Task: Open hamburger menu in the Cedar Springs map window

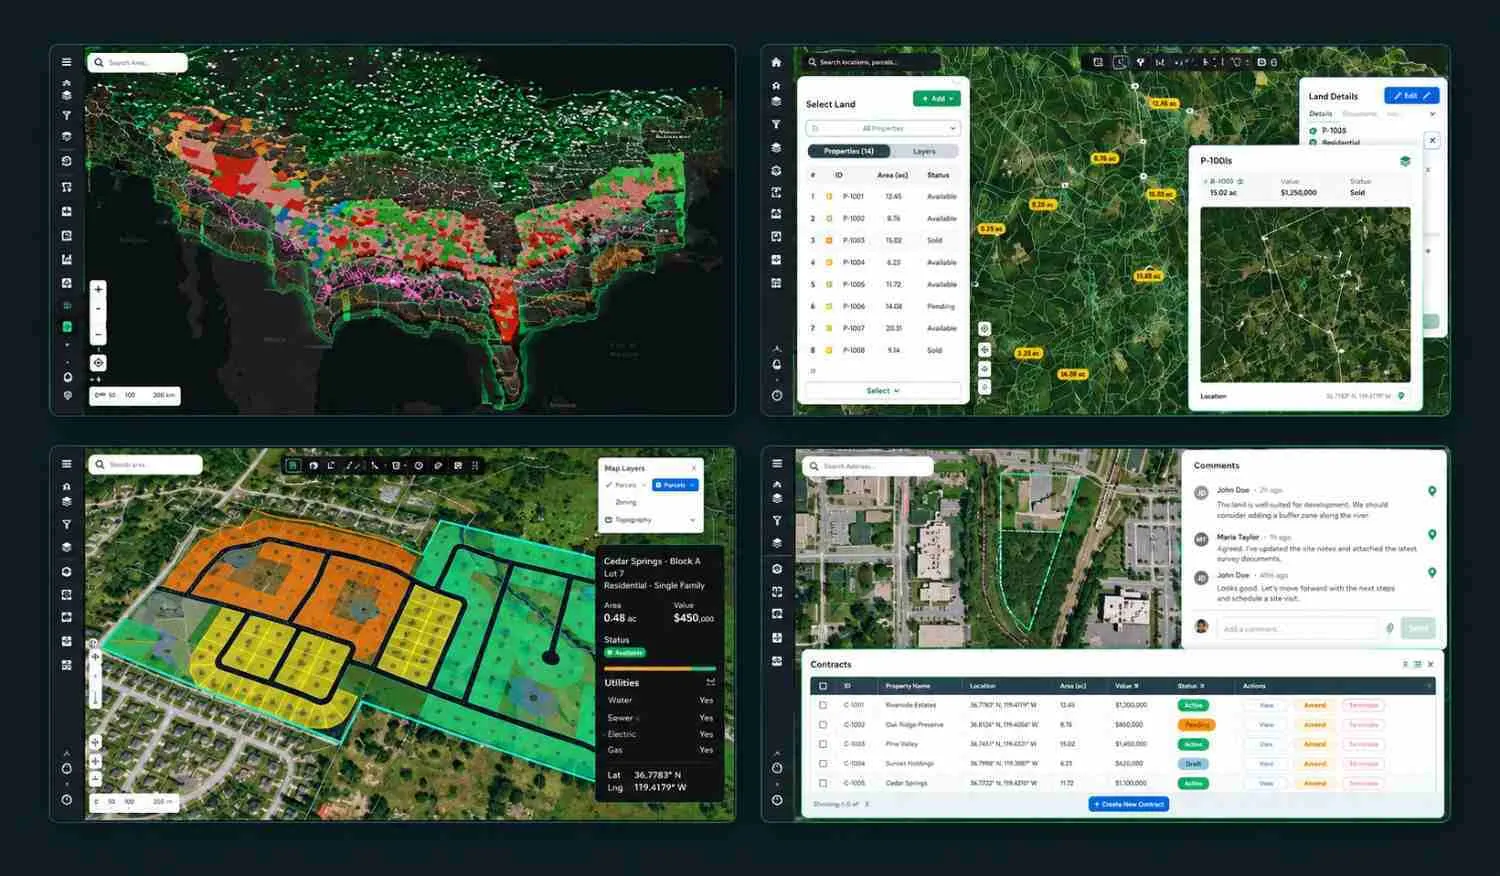Action: (x=66, y=464)
